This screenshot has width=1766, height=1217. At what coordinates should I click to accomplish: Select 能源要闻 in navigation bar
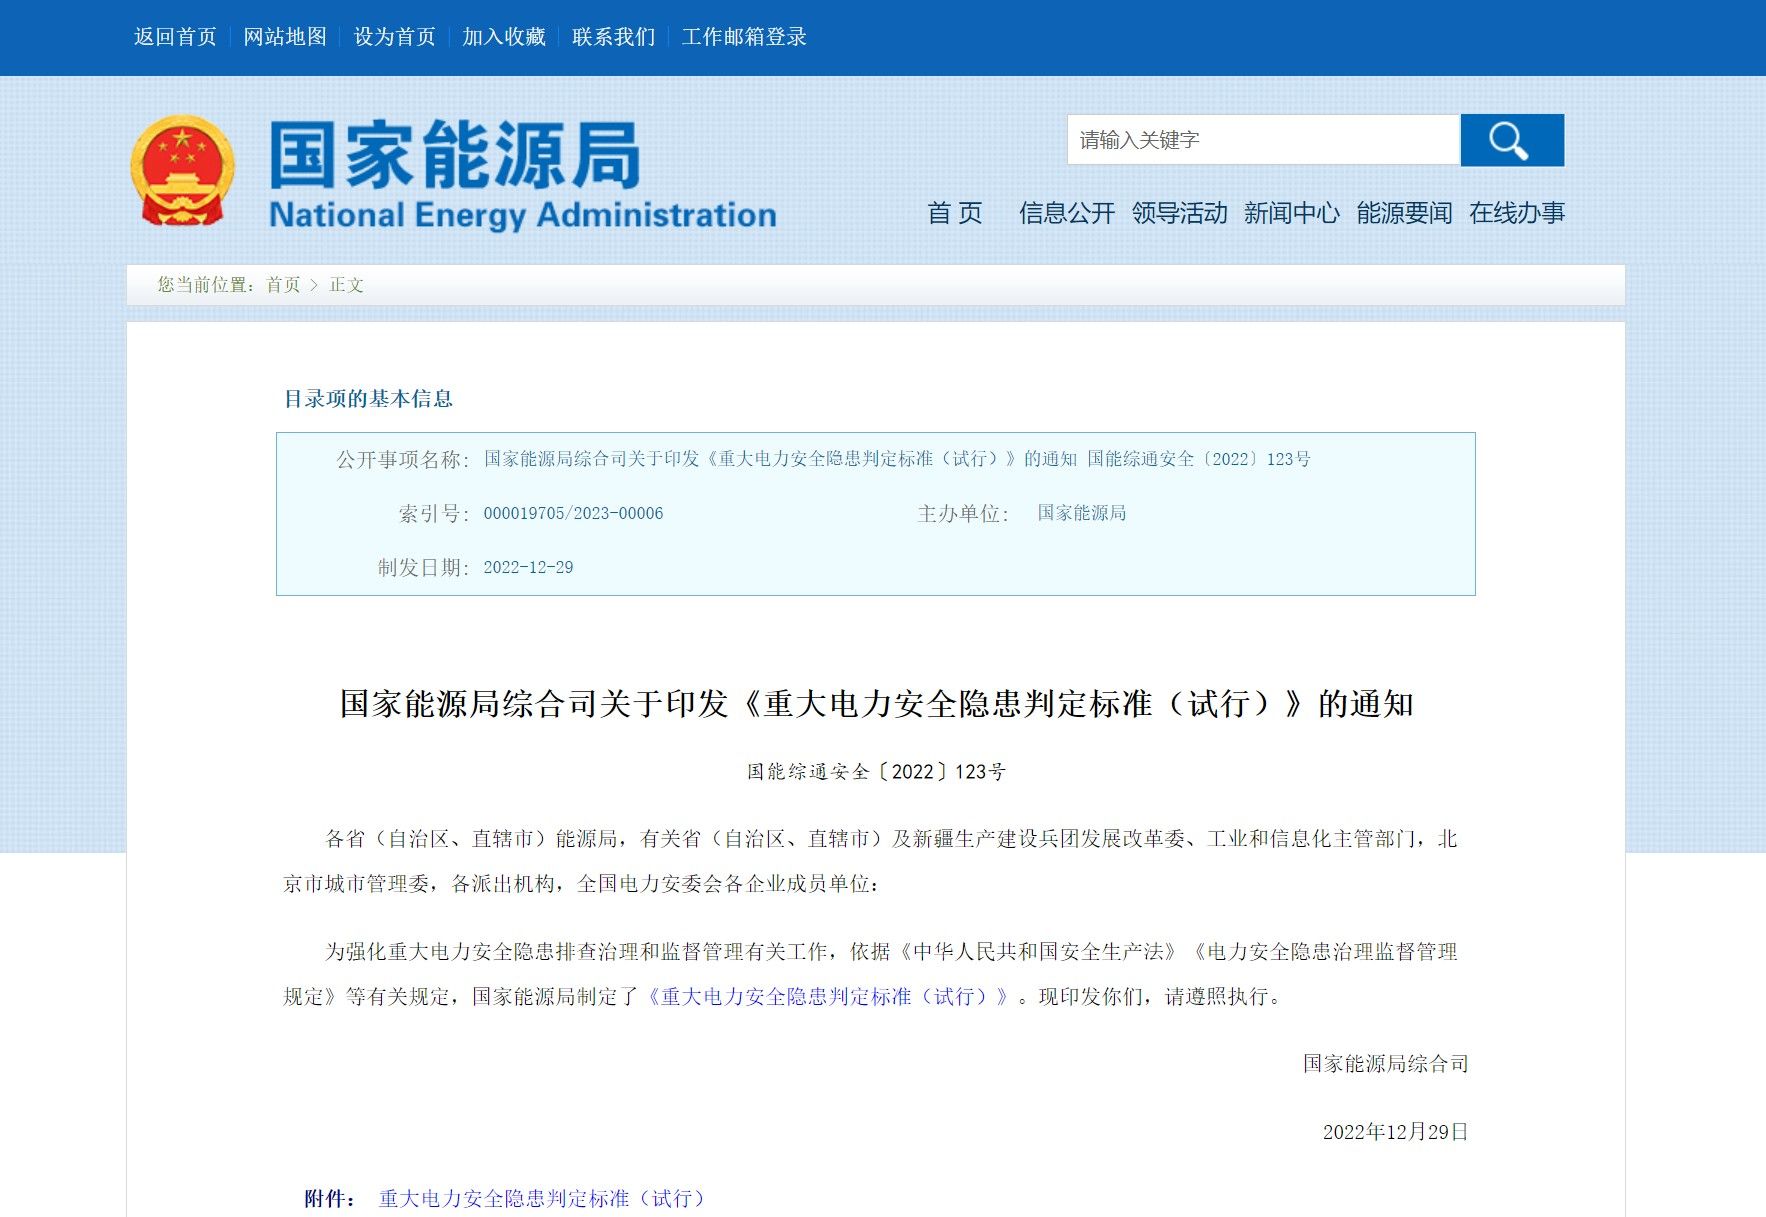point(1404,213)
